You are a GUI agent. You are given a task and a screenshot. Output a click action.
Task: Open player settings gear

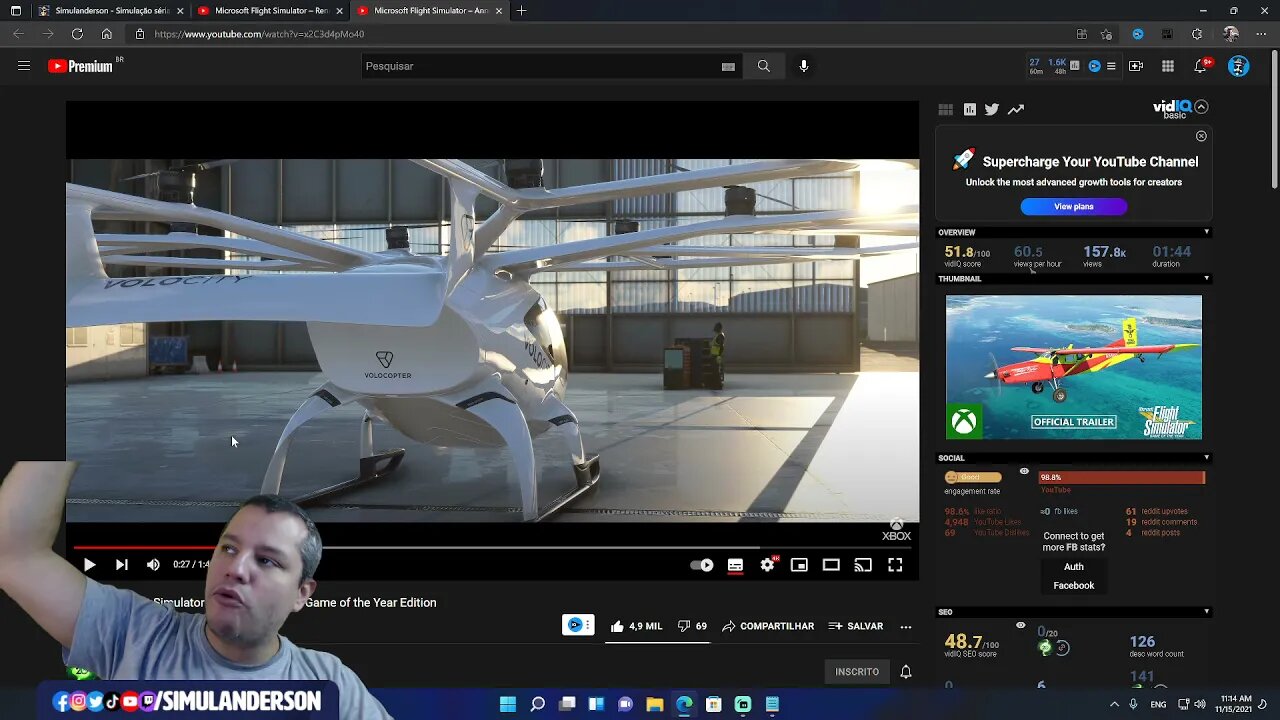(767, 565)
